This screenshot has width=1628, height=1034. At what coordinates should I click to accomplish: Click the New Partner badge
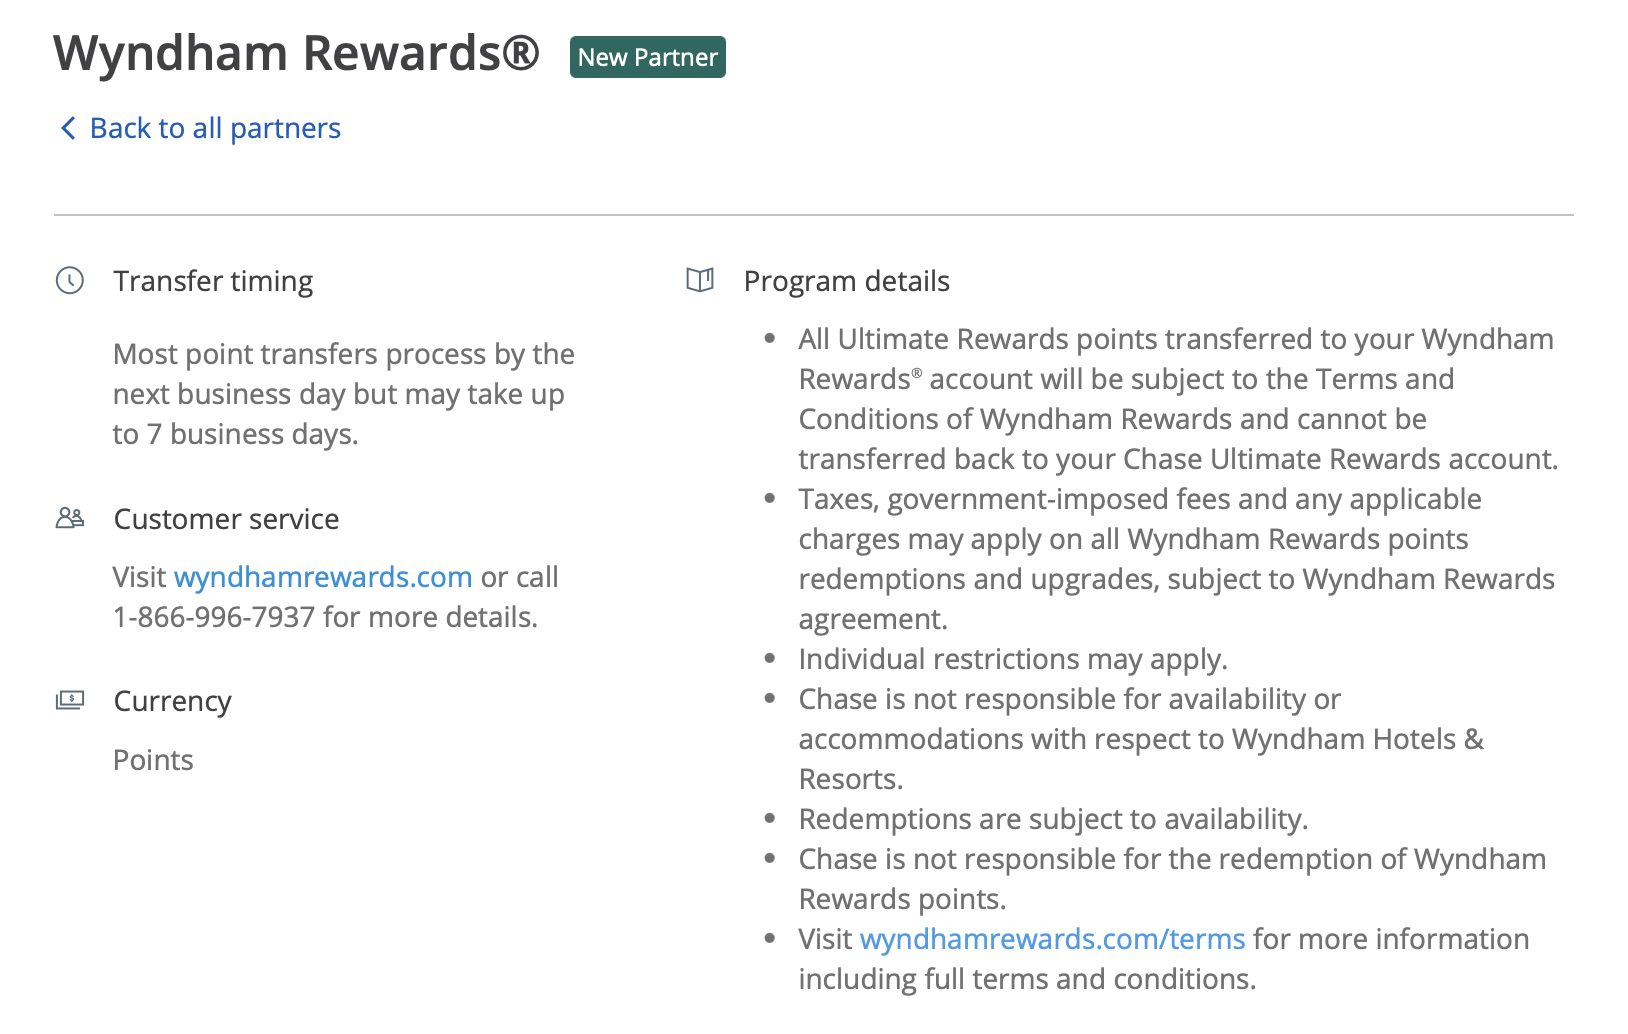point(647,57)
